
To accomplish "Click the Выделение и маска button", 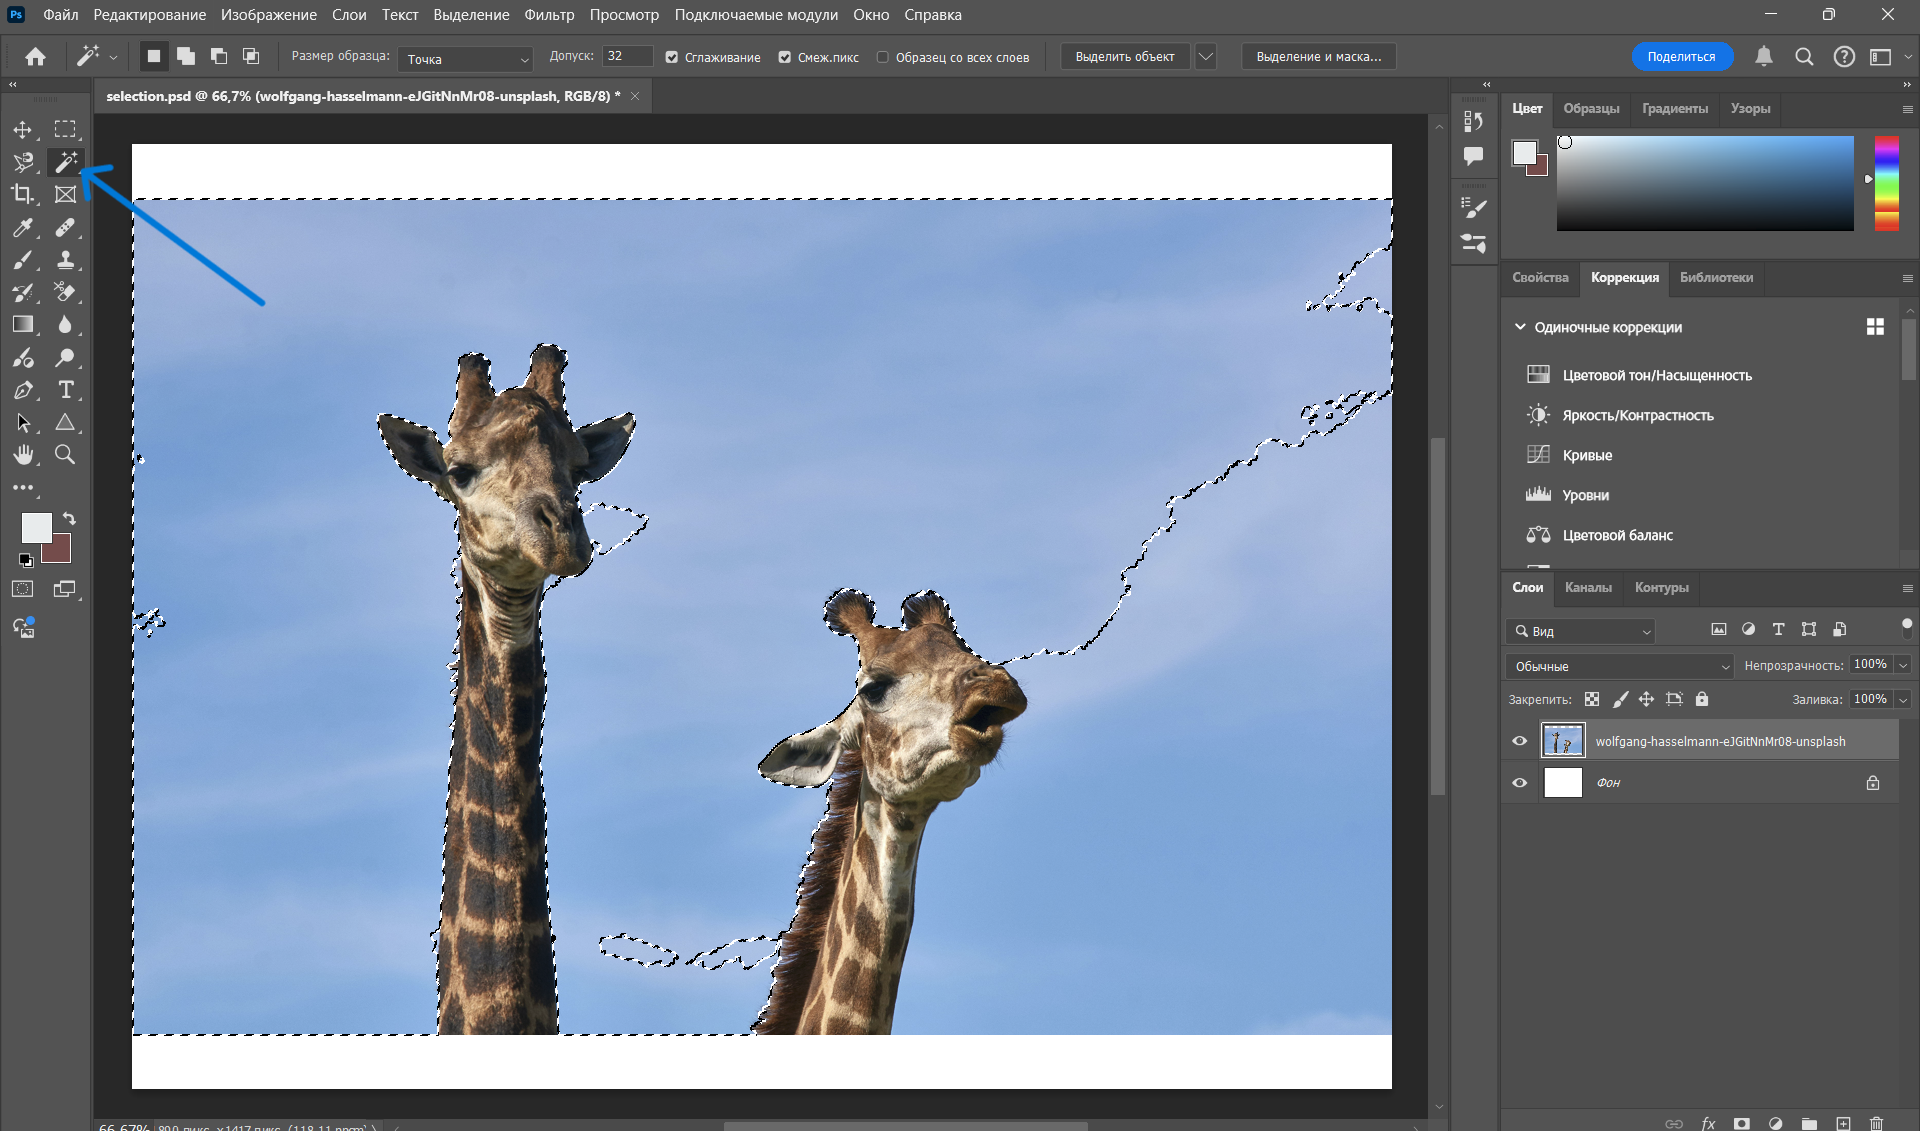I will [1318, 57].
